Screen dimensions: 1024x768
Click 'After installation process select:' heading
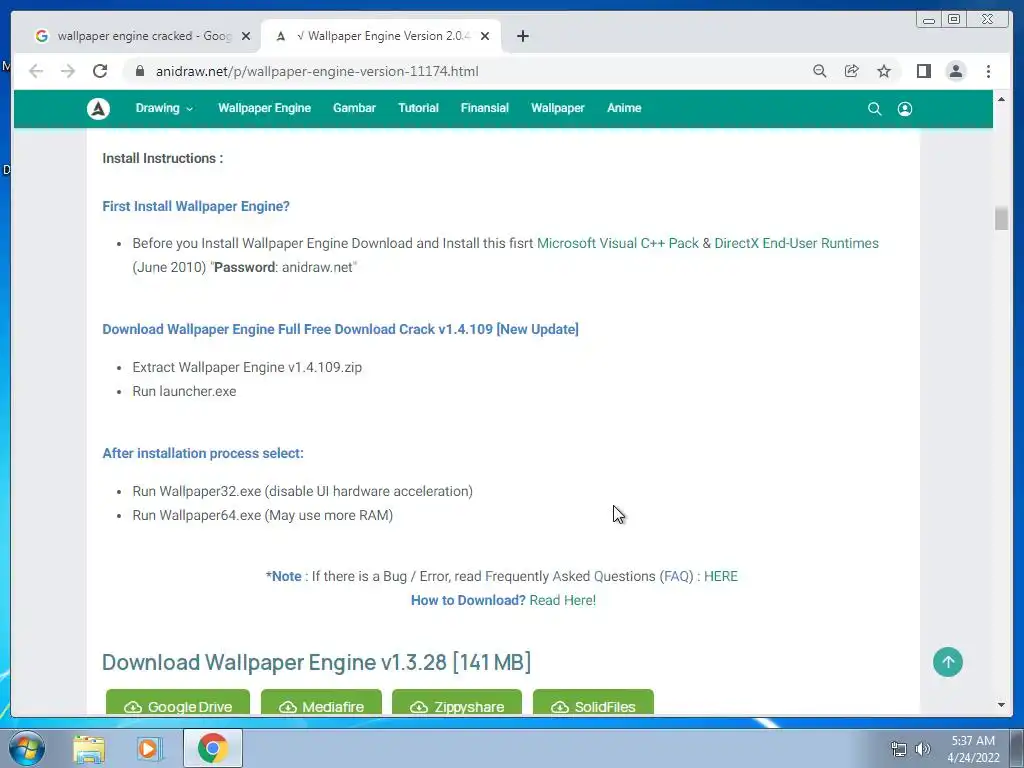pyautogui.click(x=203, y=453)
